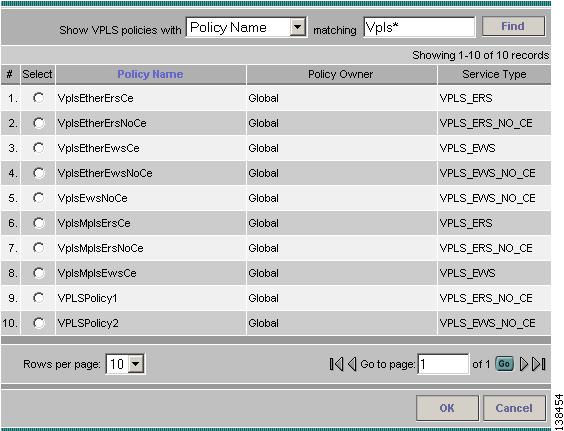This screenshot has height=431, width=564.
Task: Go to the next page arrow icon
Action: 524,364
